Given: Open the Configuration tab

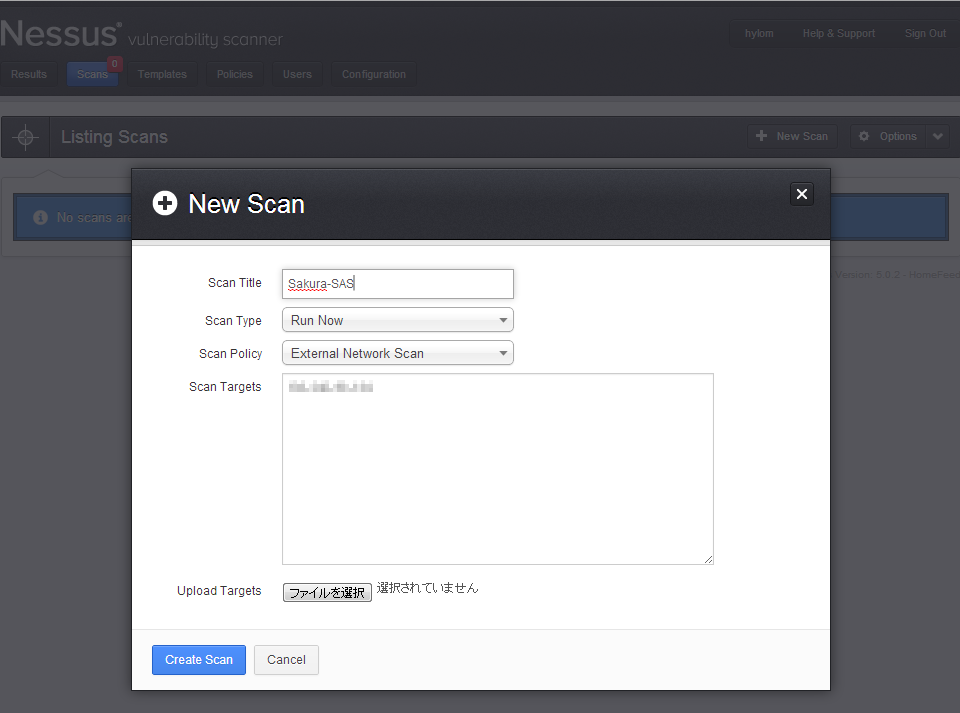Looking at the screenshot, I should tap(373, 74).
